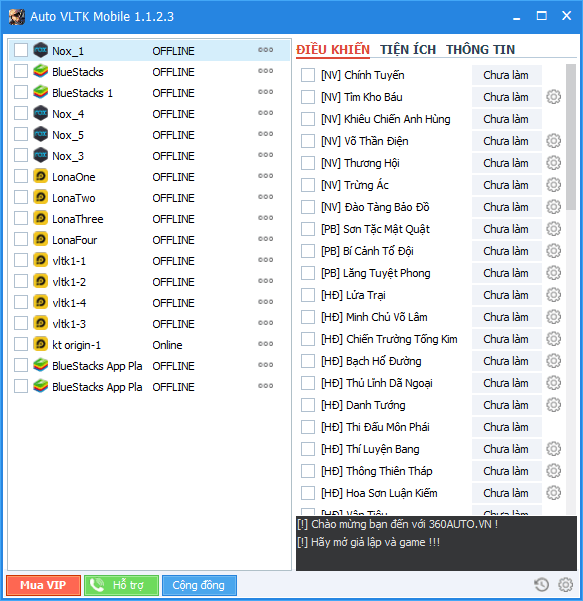The height and width of the screenshot is (601, 583).
Task: Click the Mua VIP button
Action: click(x=43, y=585)
